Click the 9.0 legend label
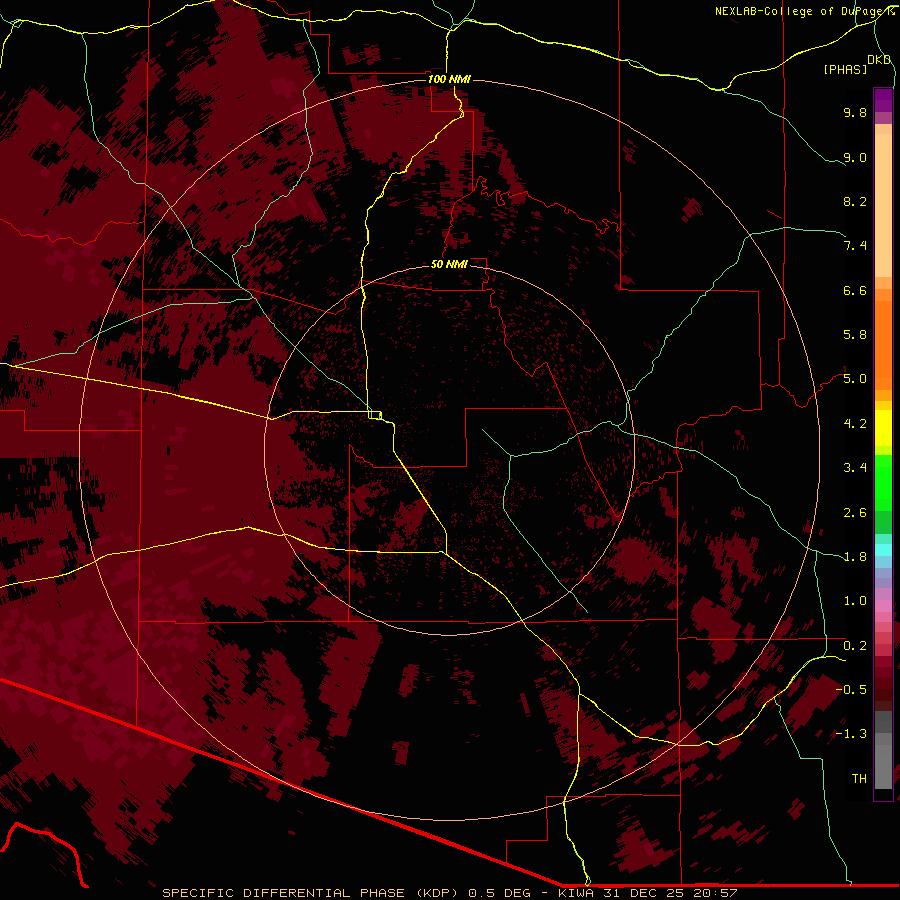This screenshot has height=900, width=900. point(855,157)
